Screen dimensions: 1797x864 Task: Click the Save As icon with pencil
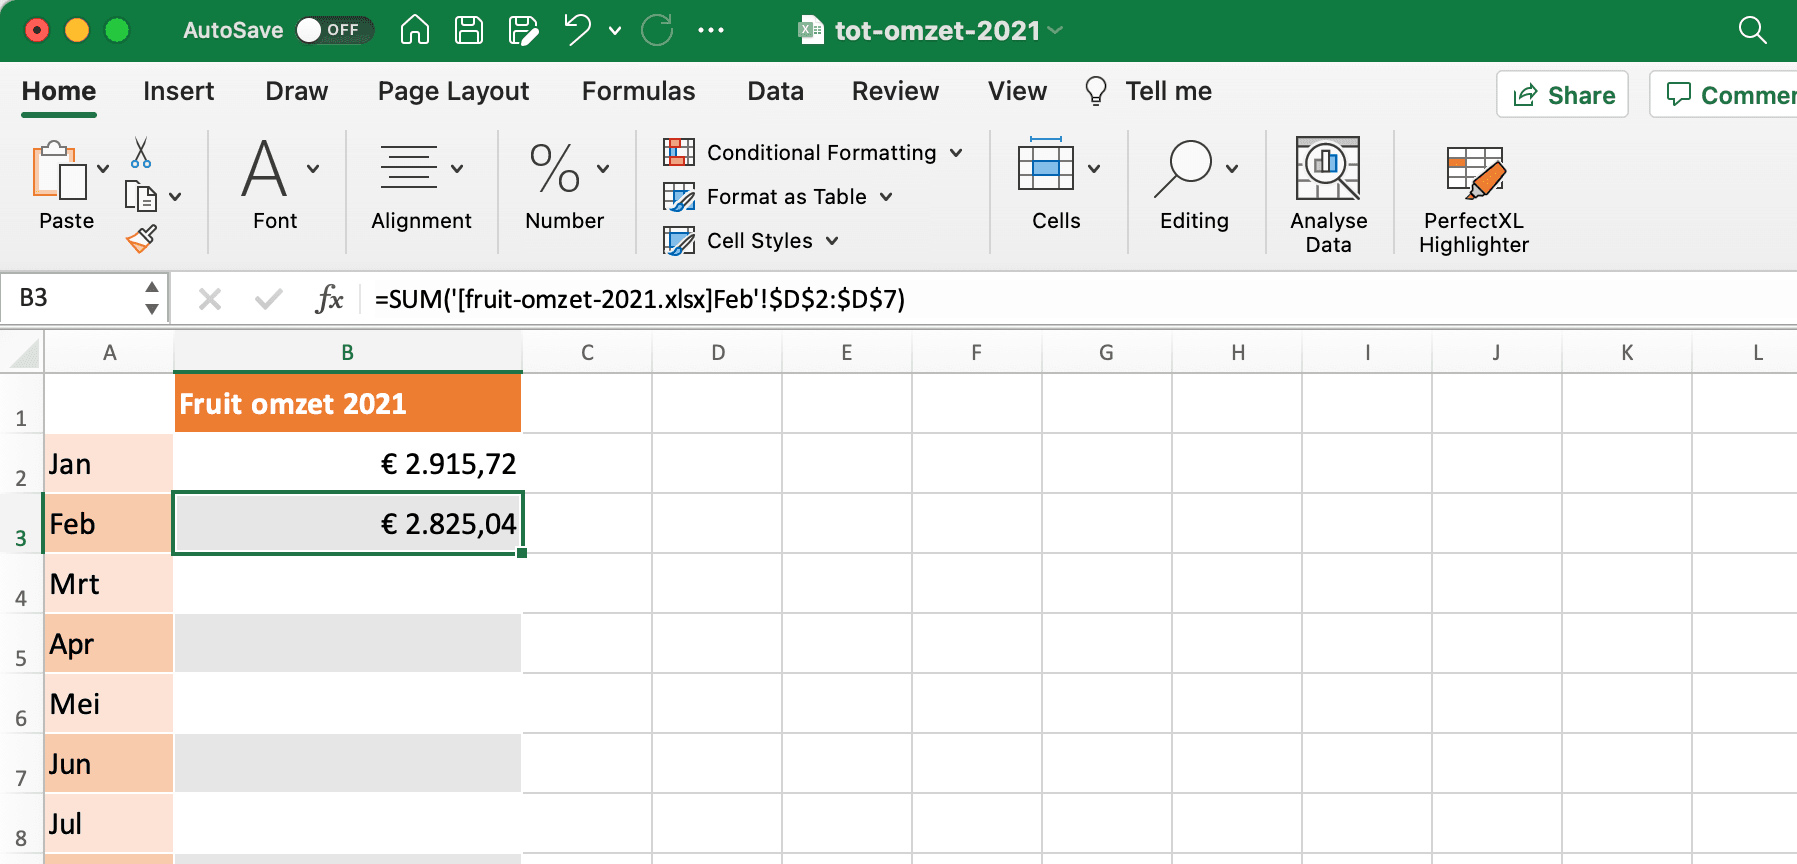(x=524, y=30)
